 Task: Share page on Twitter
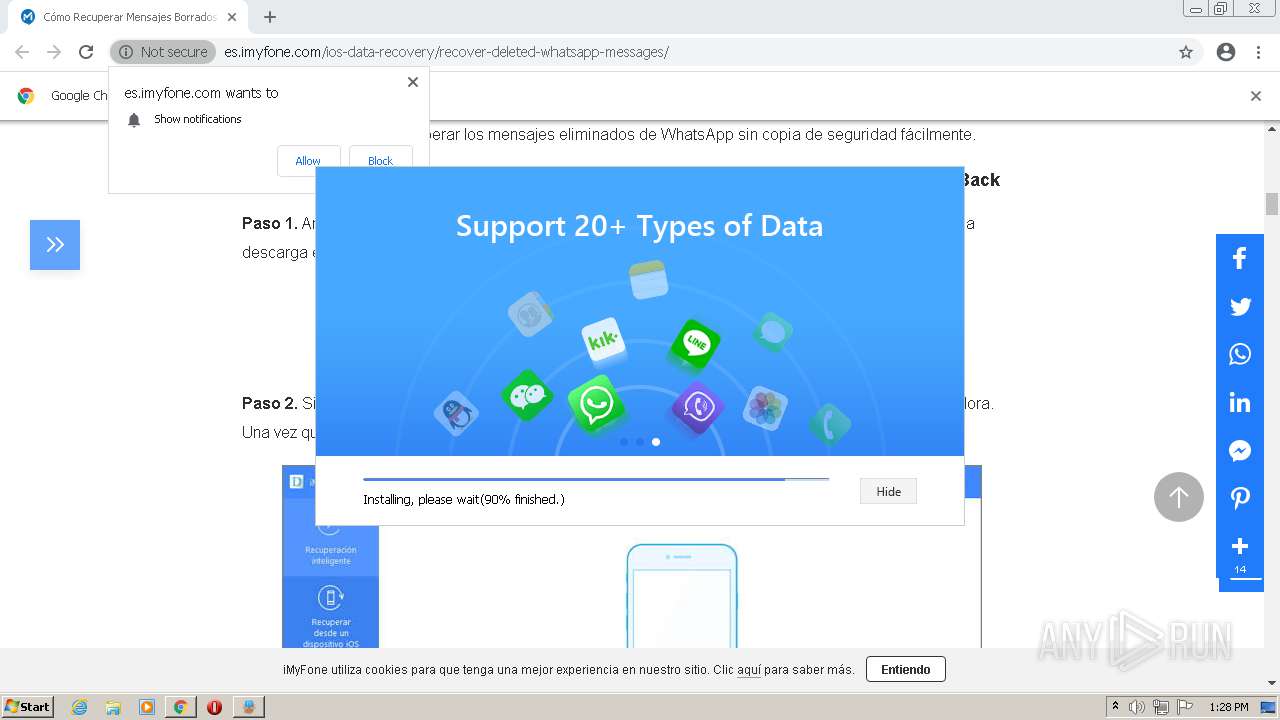pos(1240,306)
